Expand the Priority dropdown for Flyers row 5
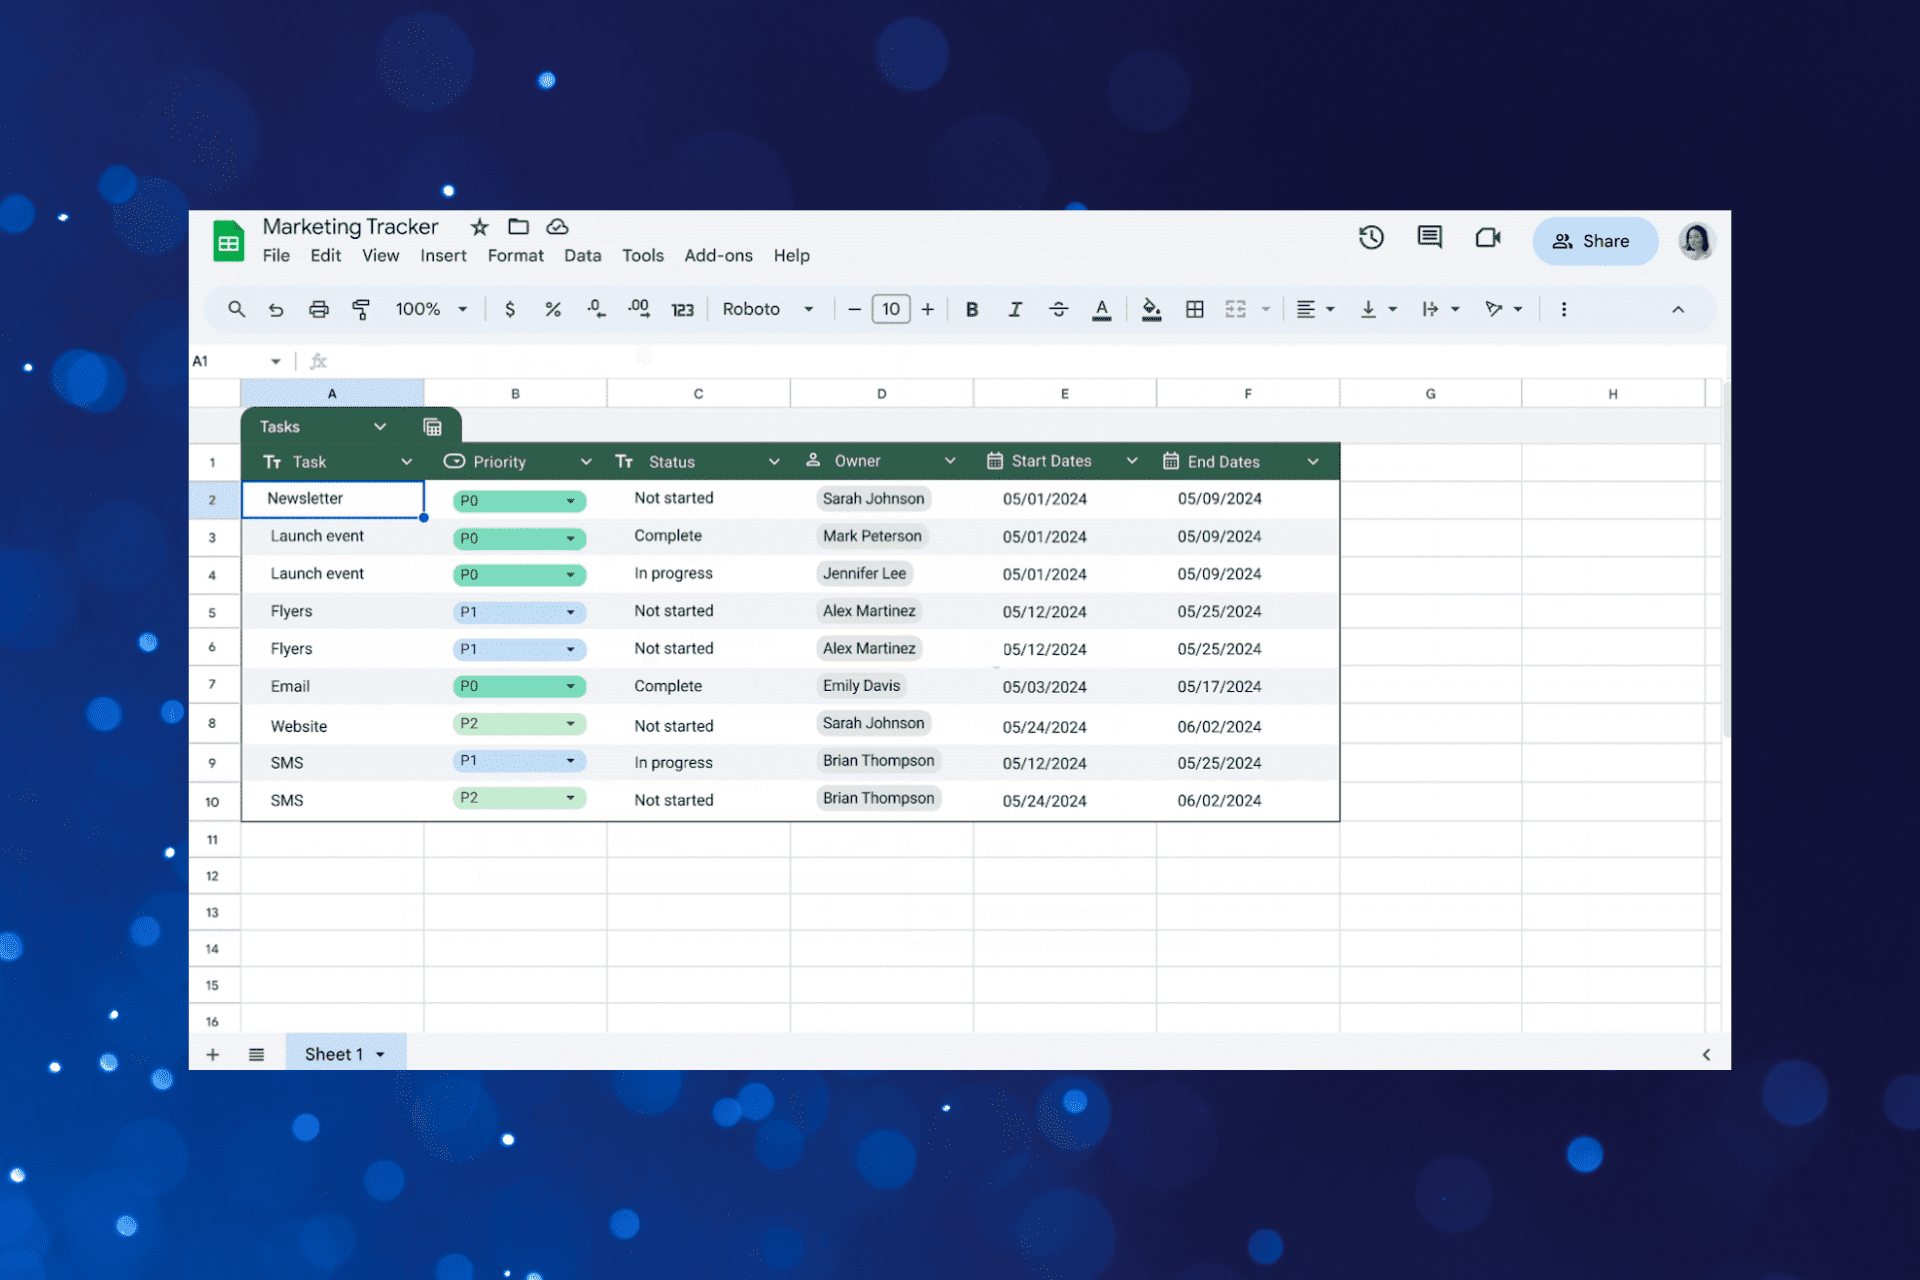This screenshot has height=1280, width=1920. pos(570,611)
